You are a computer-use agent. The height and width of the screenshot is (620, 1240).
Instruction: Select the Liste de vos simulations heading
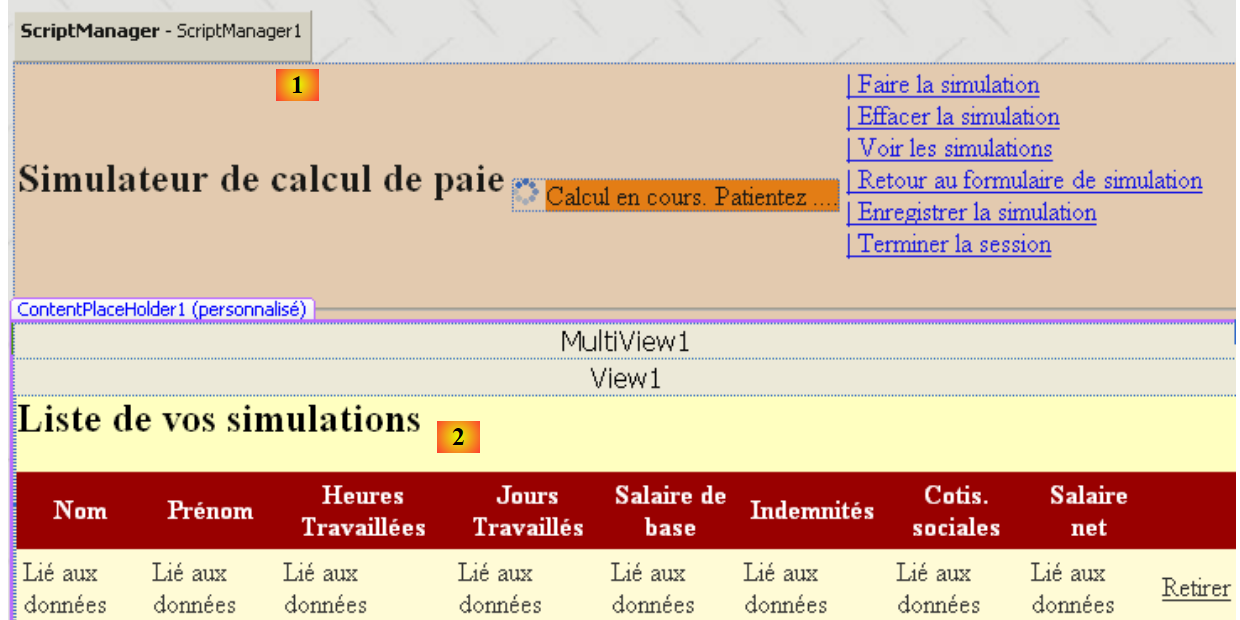219,420
